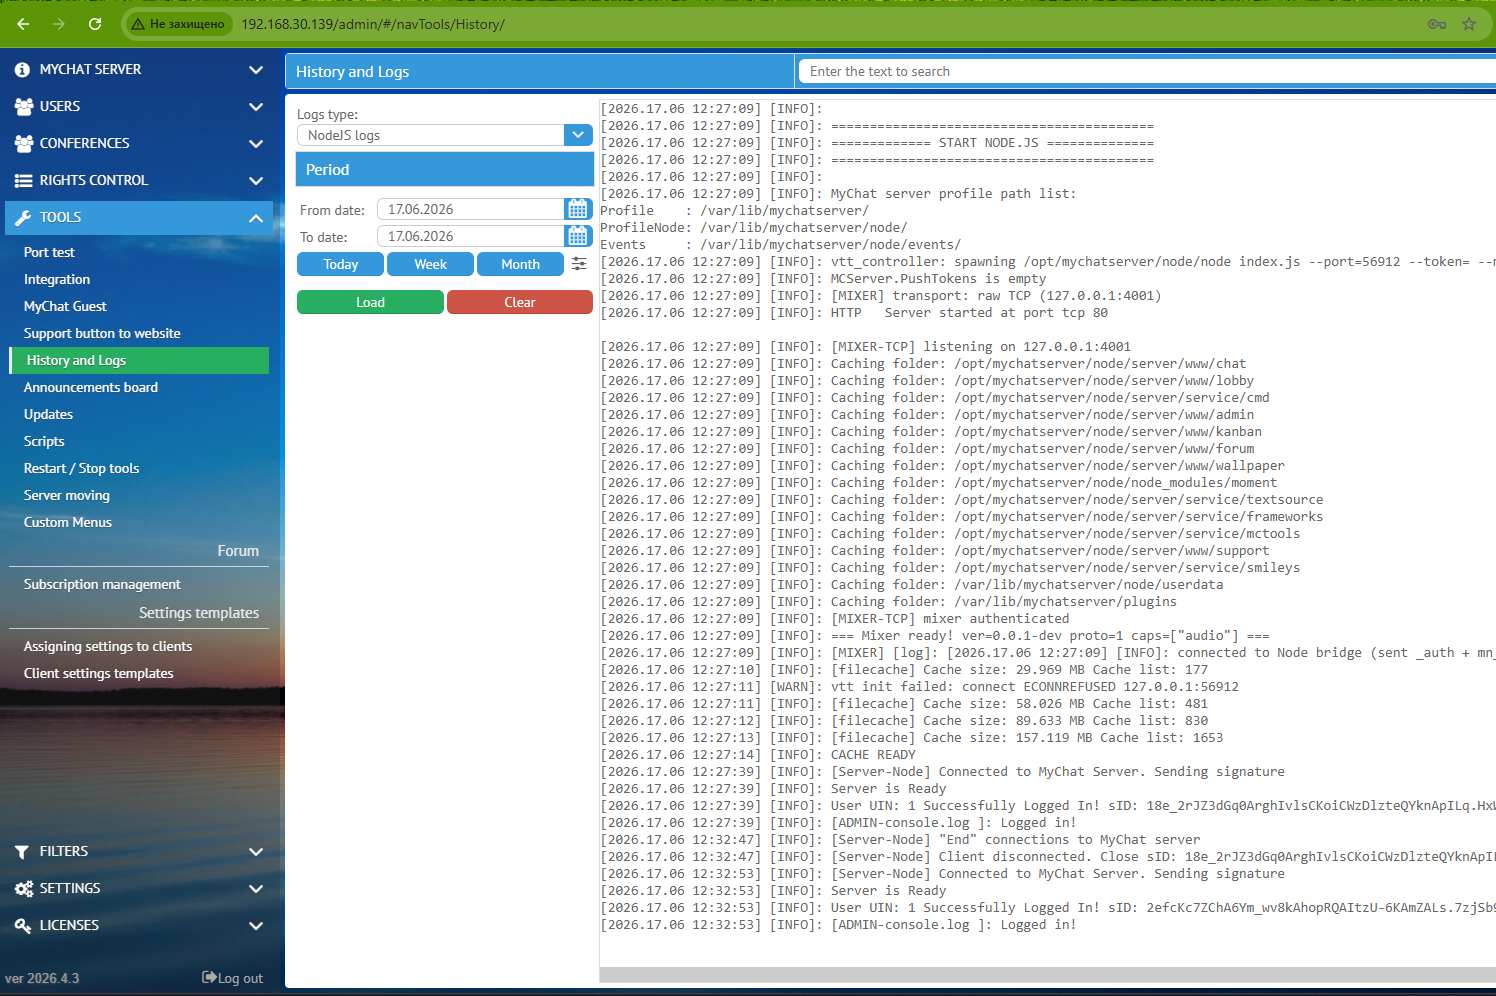Screen dimensions: 1496x996
Task: Click the Rights Control list icon
Action: pyautogui.click(x=23, y=181)
